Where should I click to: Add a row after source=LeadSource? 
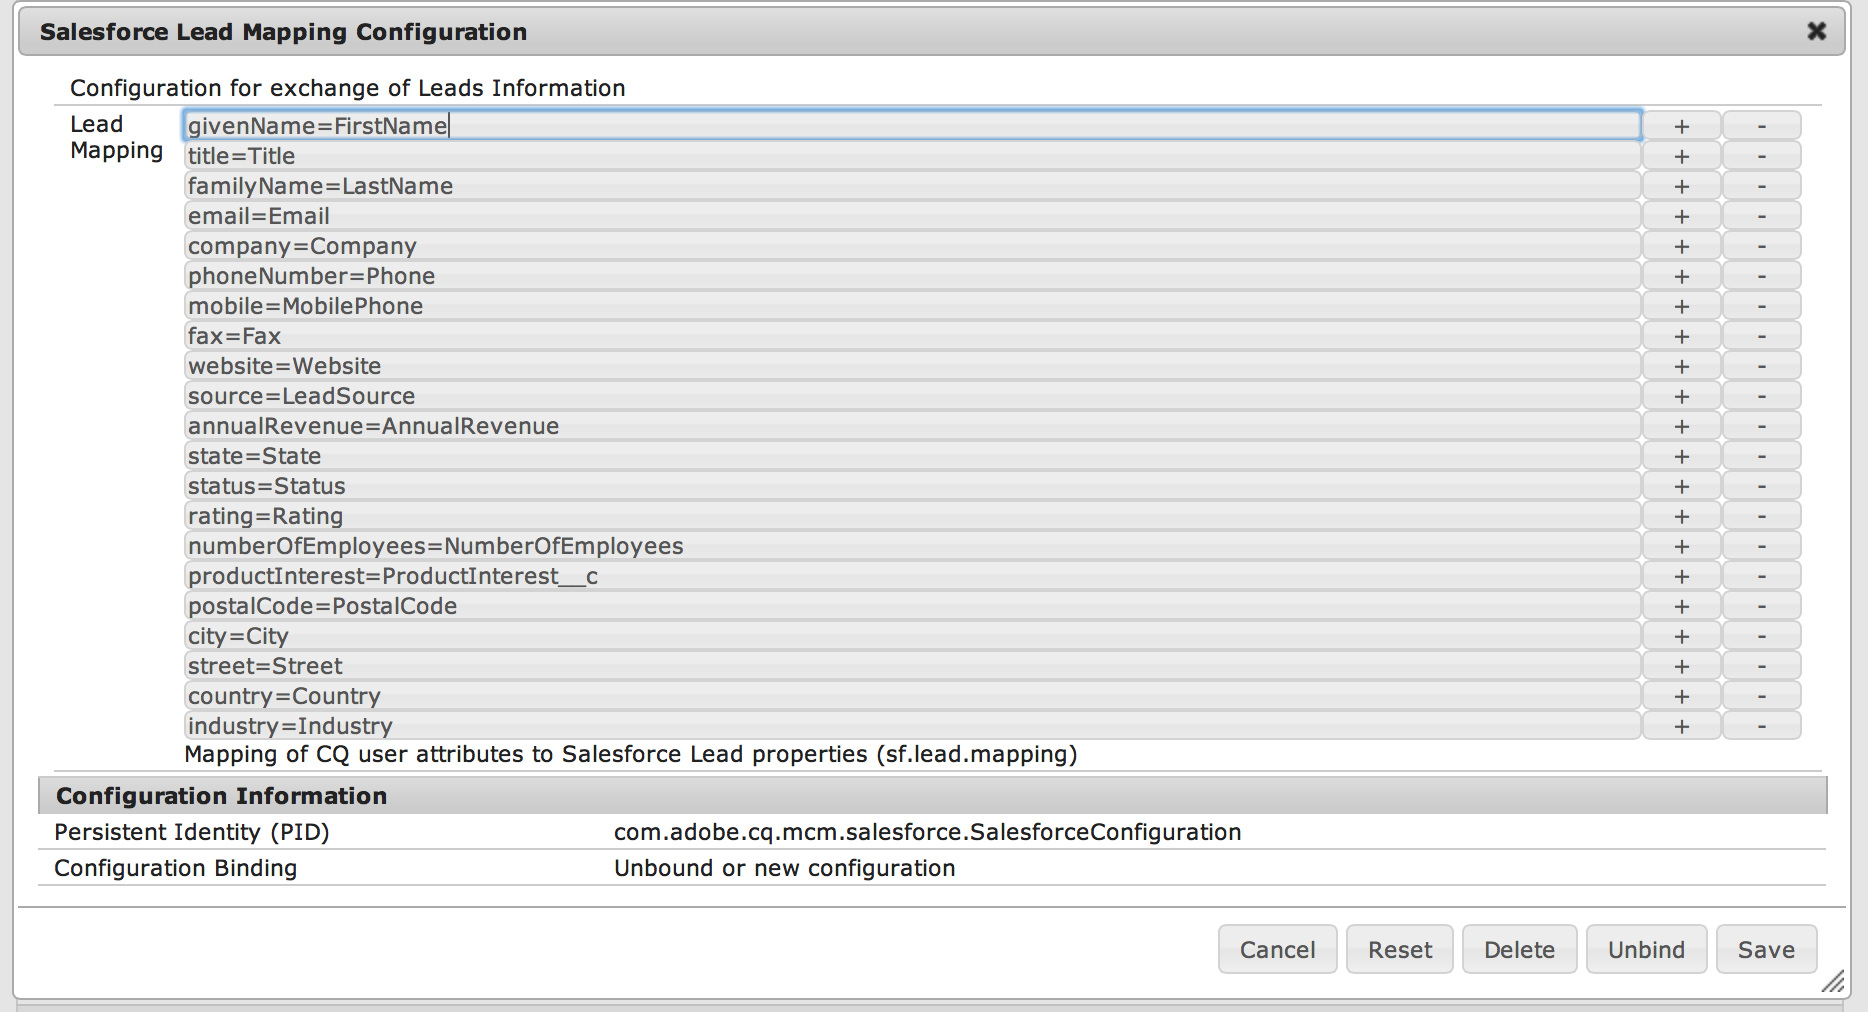(x=1682, y=396)
